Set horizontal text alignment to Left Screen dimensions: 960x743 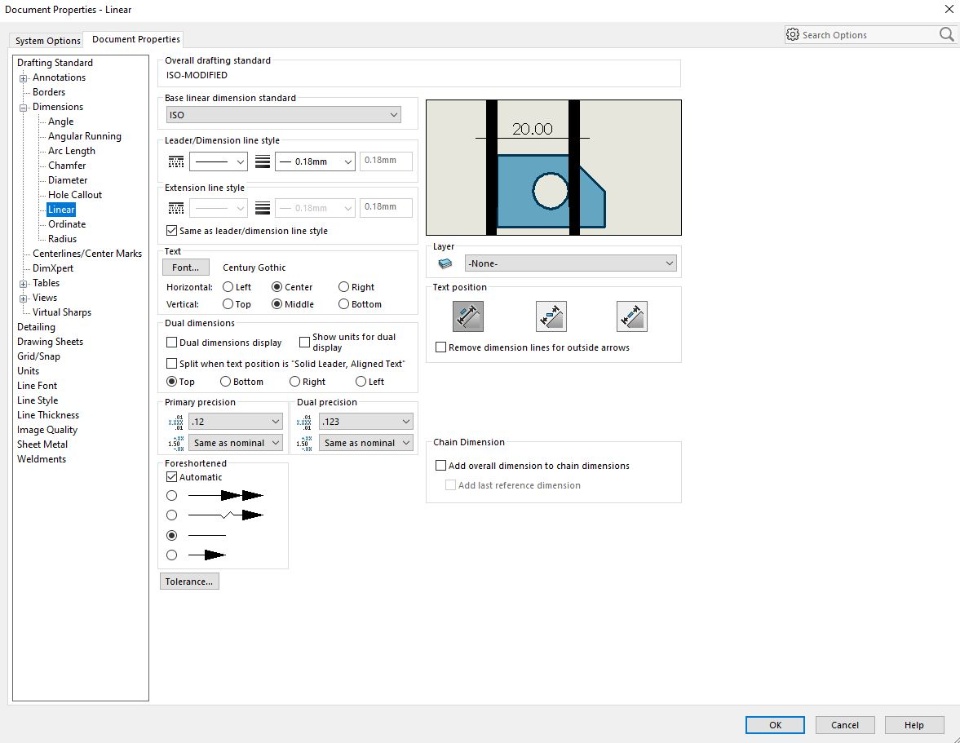(228, 287)
